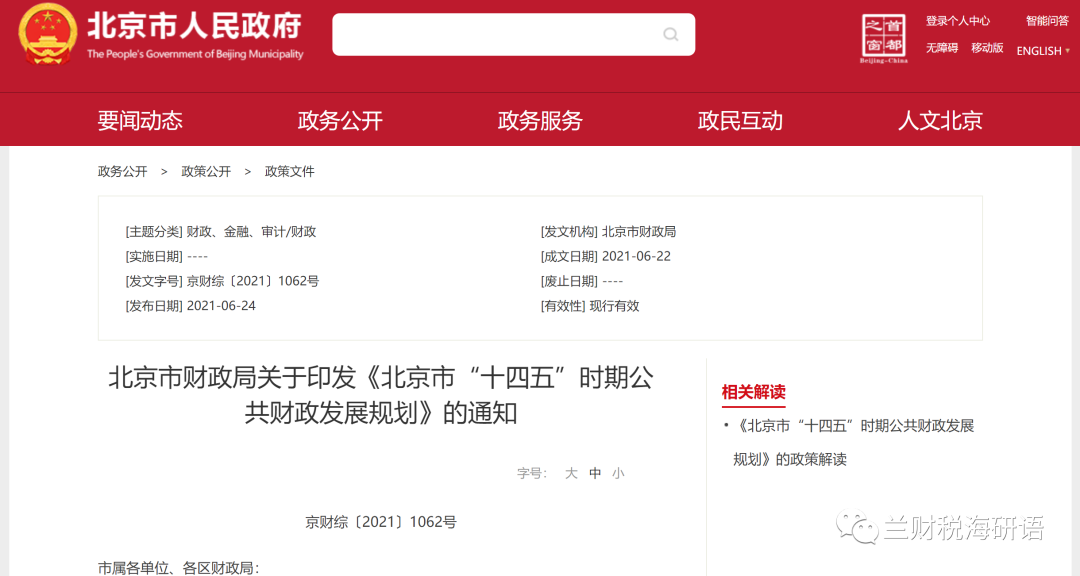Screen dimensions: 1080x576
Task: Switch to 移动版 mobile version
Action: click(x=987, y=48)
